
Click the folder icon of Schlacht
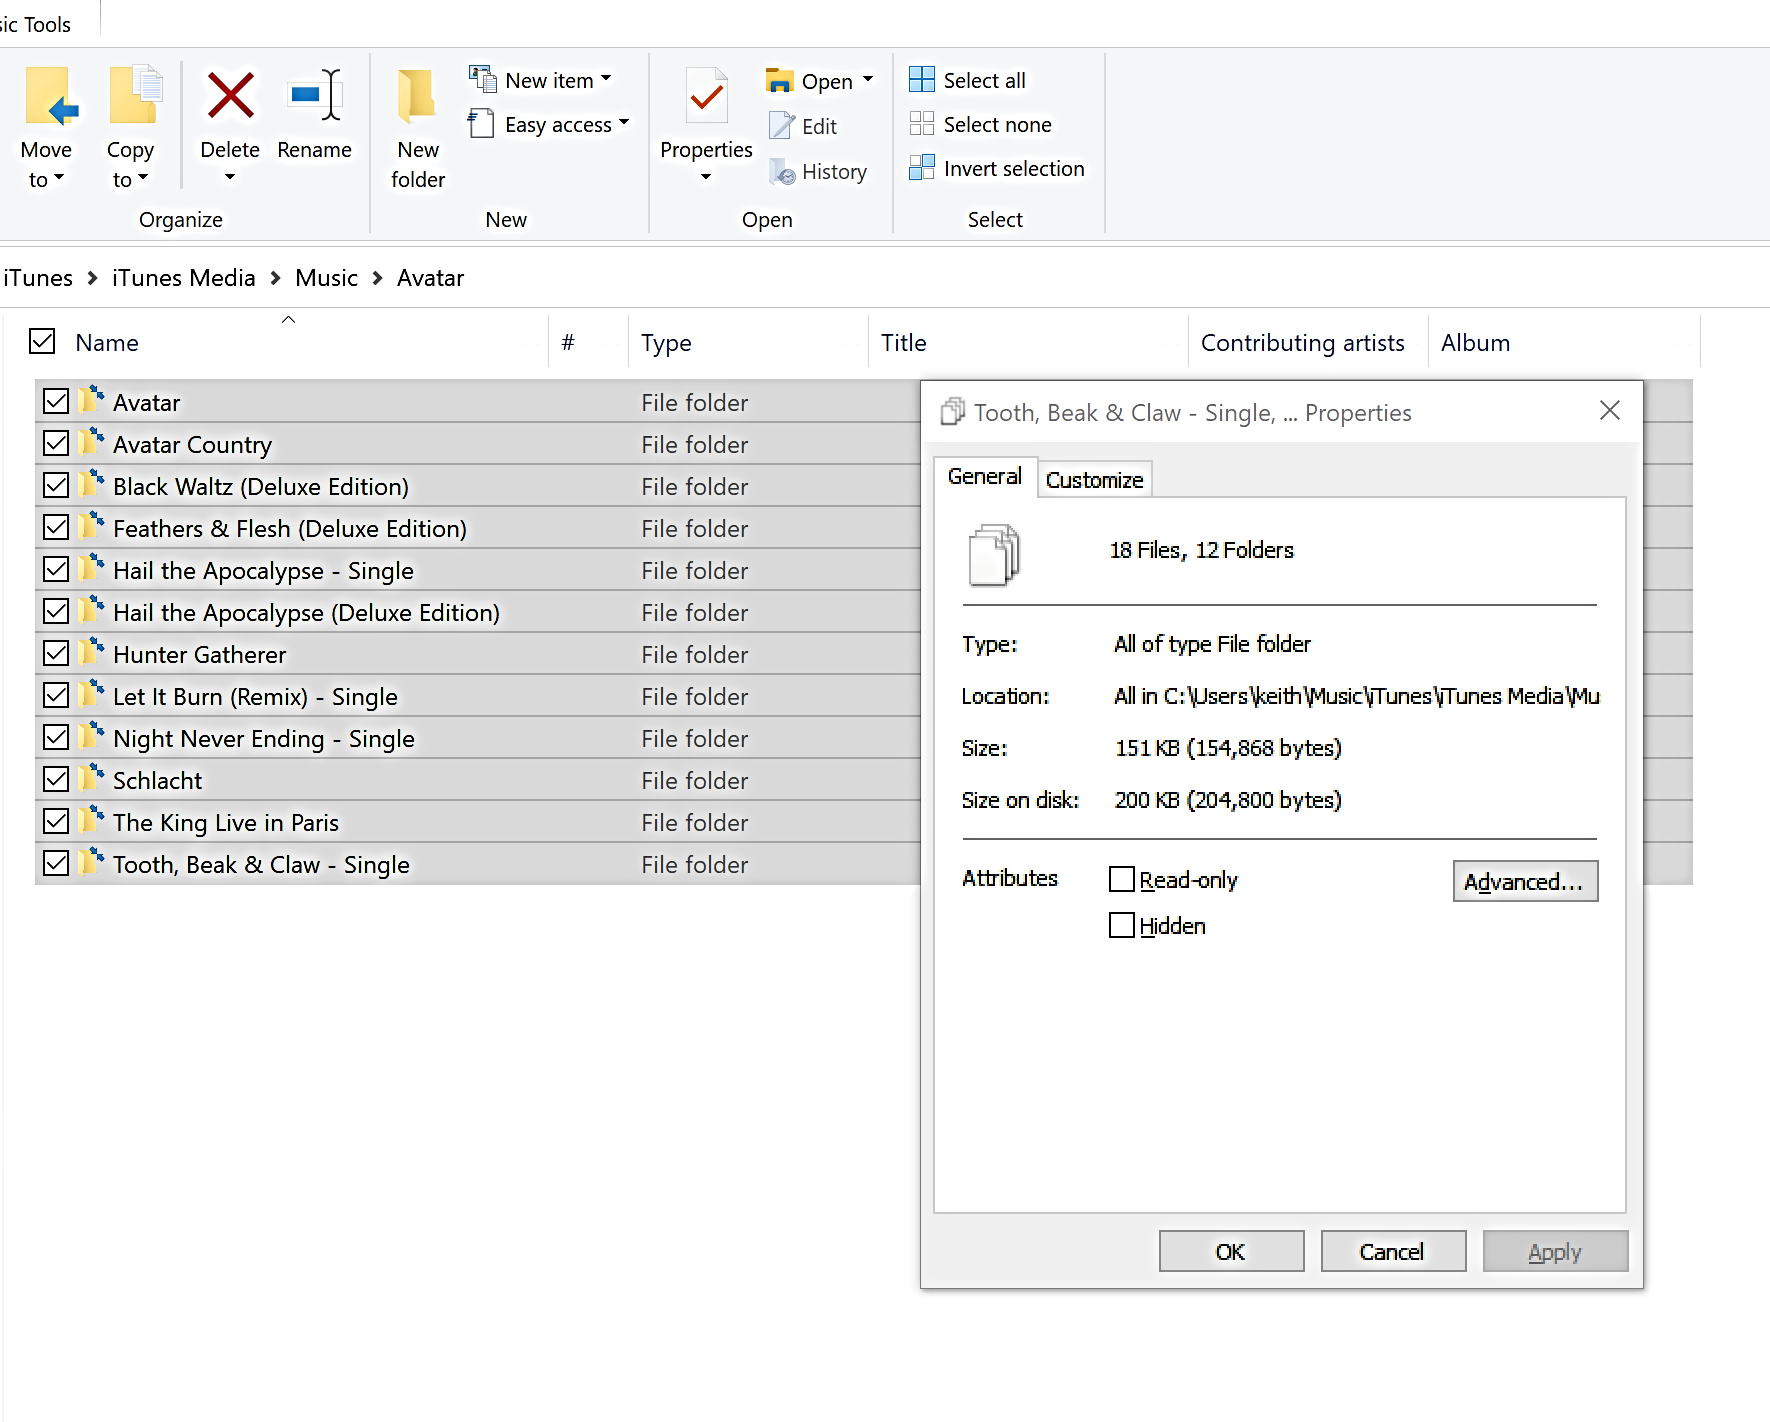92,777
